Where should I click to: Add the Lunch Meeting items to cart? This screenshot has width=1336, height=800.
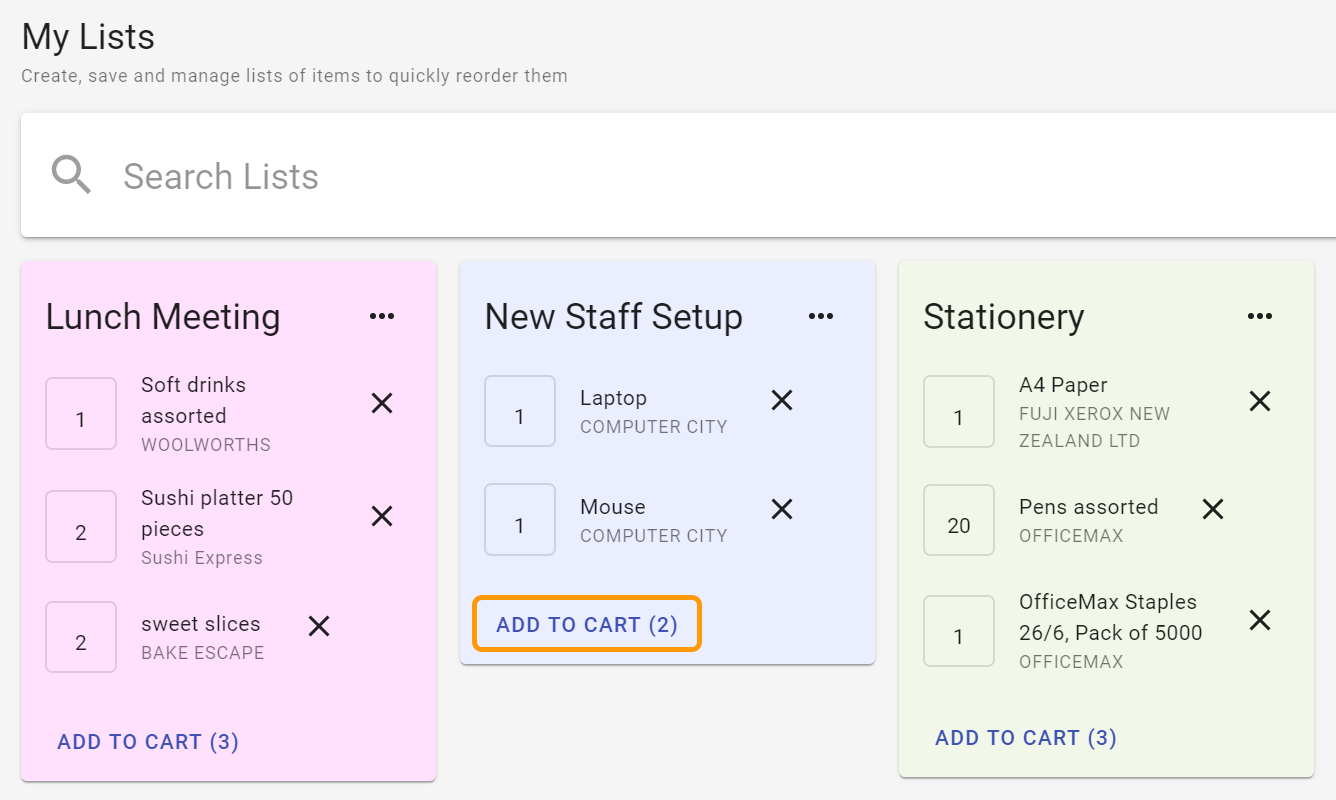coord(147,741)
